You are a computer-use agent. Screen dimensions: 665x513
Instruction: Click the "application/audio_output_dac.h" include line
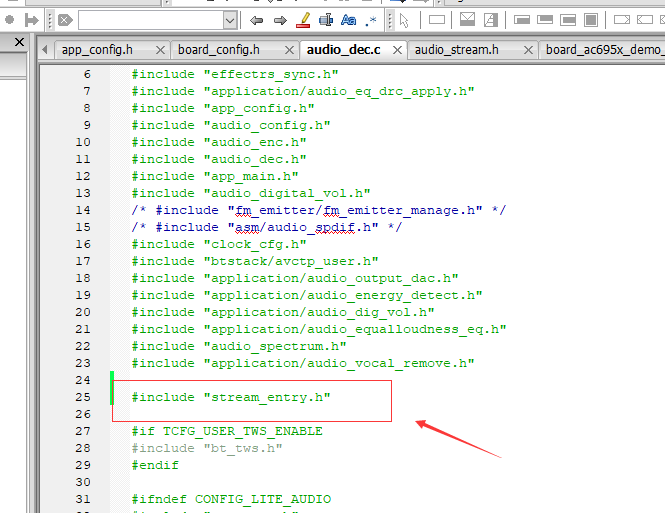[x=295, y=278]
